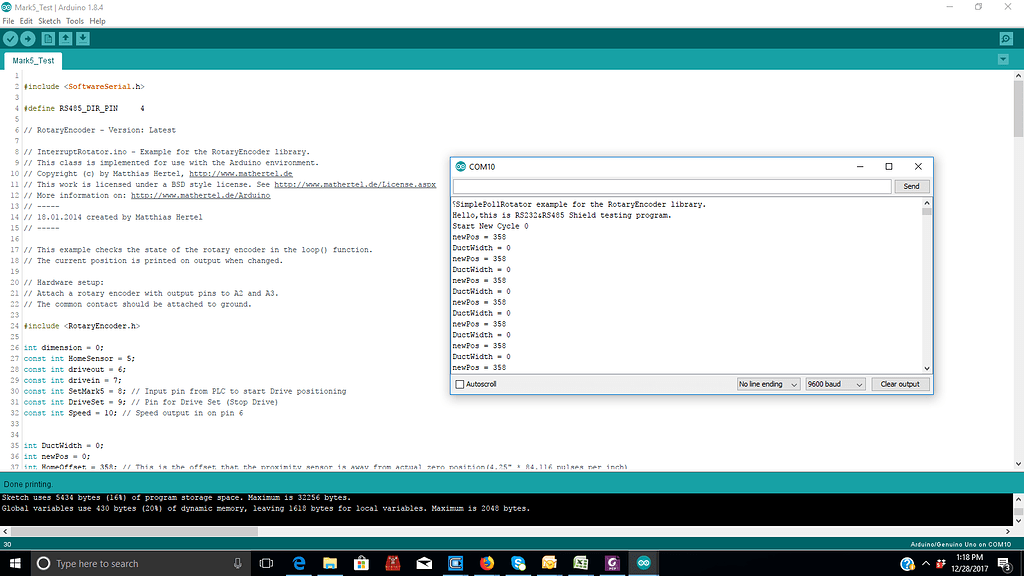Open the 9600 baud rate dropdown

(x=835, y=384)
